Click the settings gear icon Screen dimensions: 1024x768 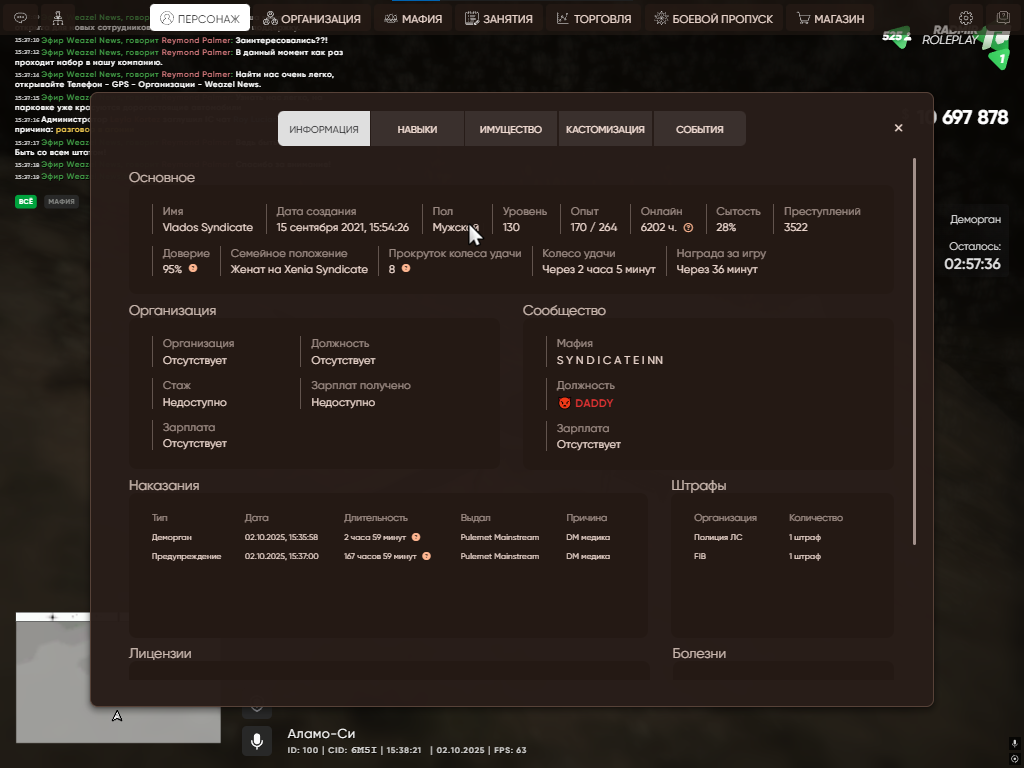click(x=966, y=18)
